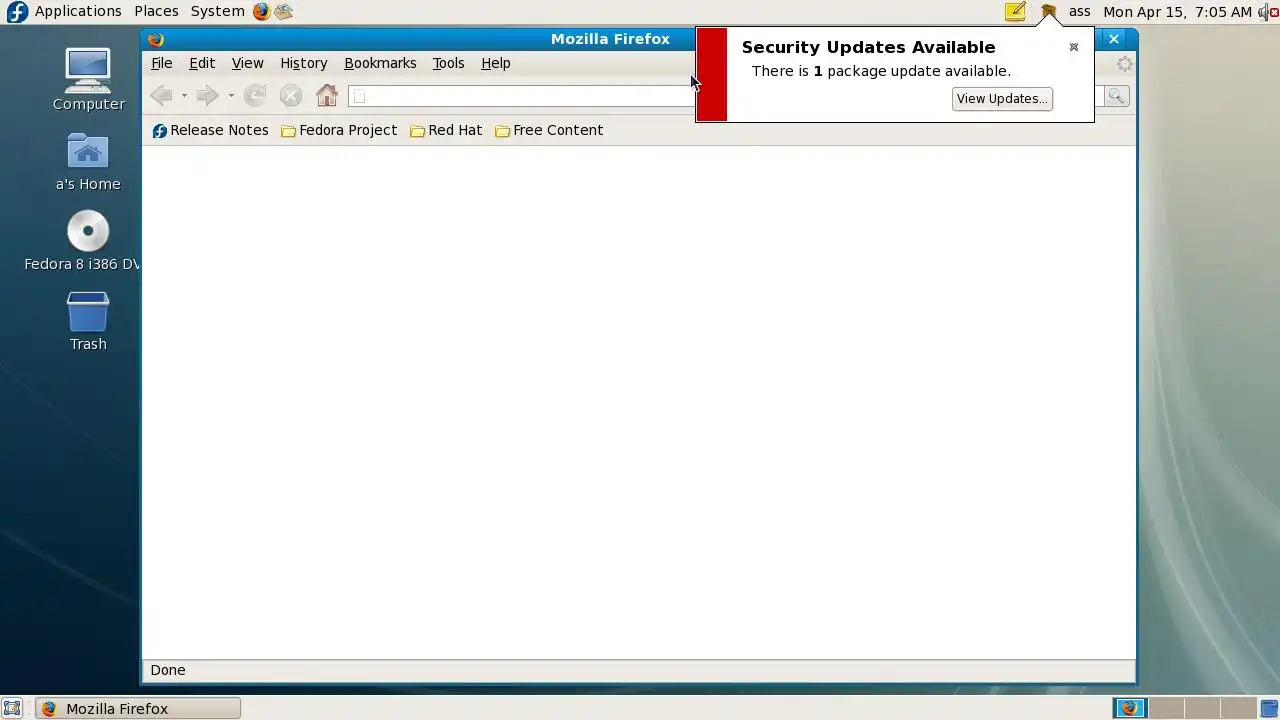Viewport: 1280px width, 720px height.
Task: Switch to first workspace with Firefox
Action: pyautogui.click(x=1131, y=708)
